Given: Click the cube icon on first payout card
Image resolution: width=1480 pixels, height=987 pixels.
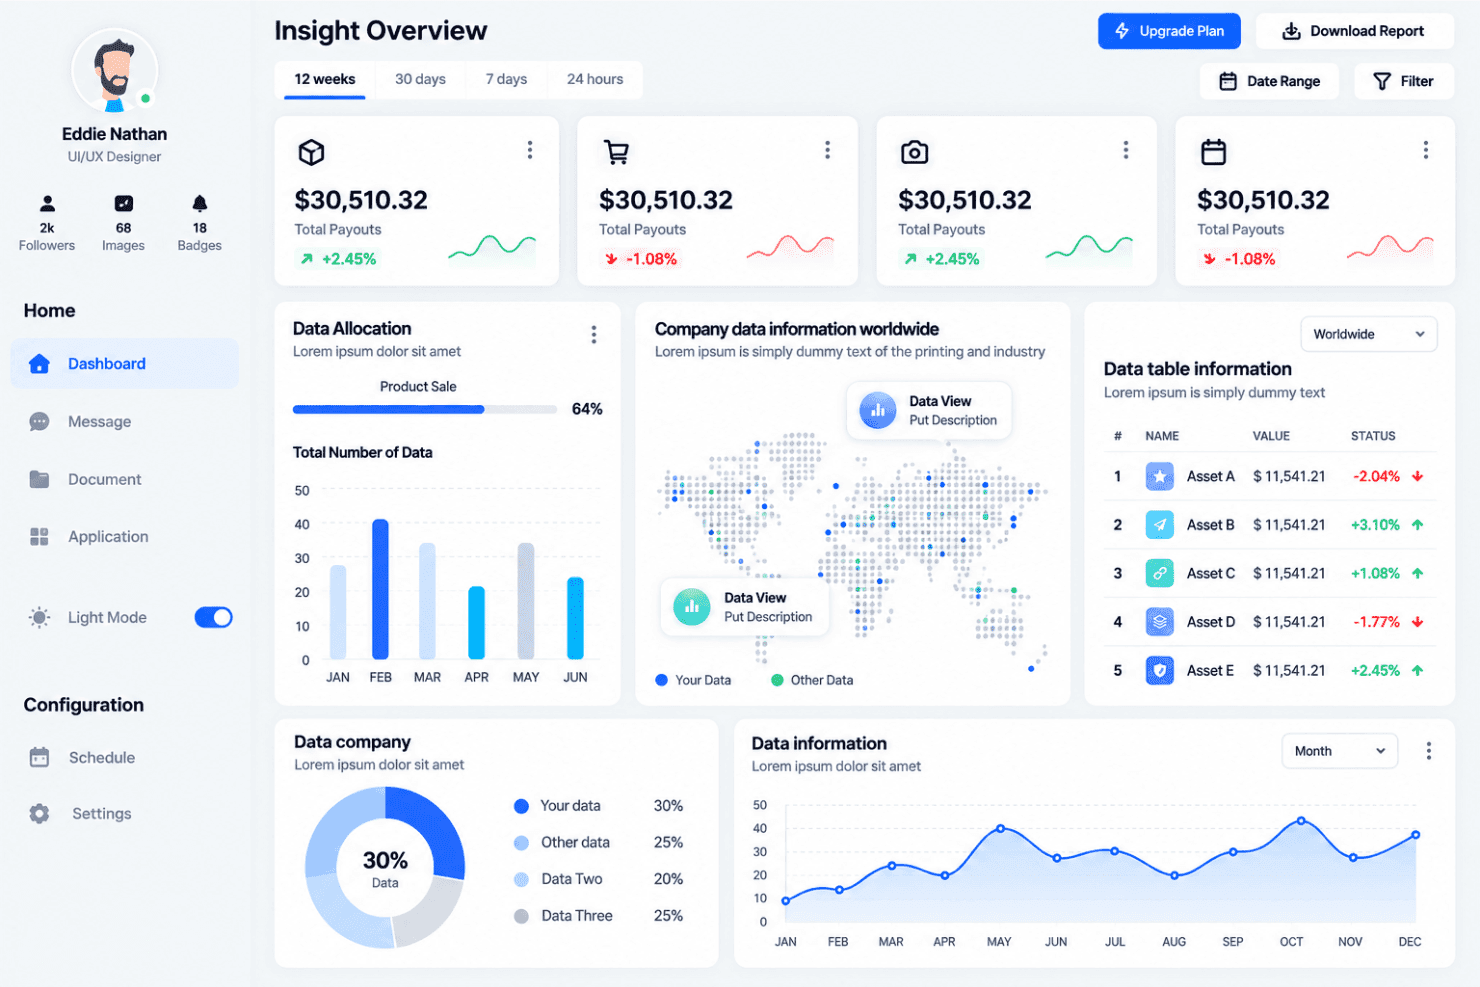Looking at the screenshot, I should point(311,152).
